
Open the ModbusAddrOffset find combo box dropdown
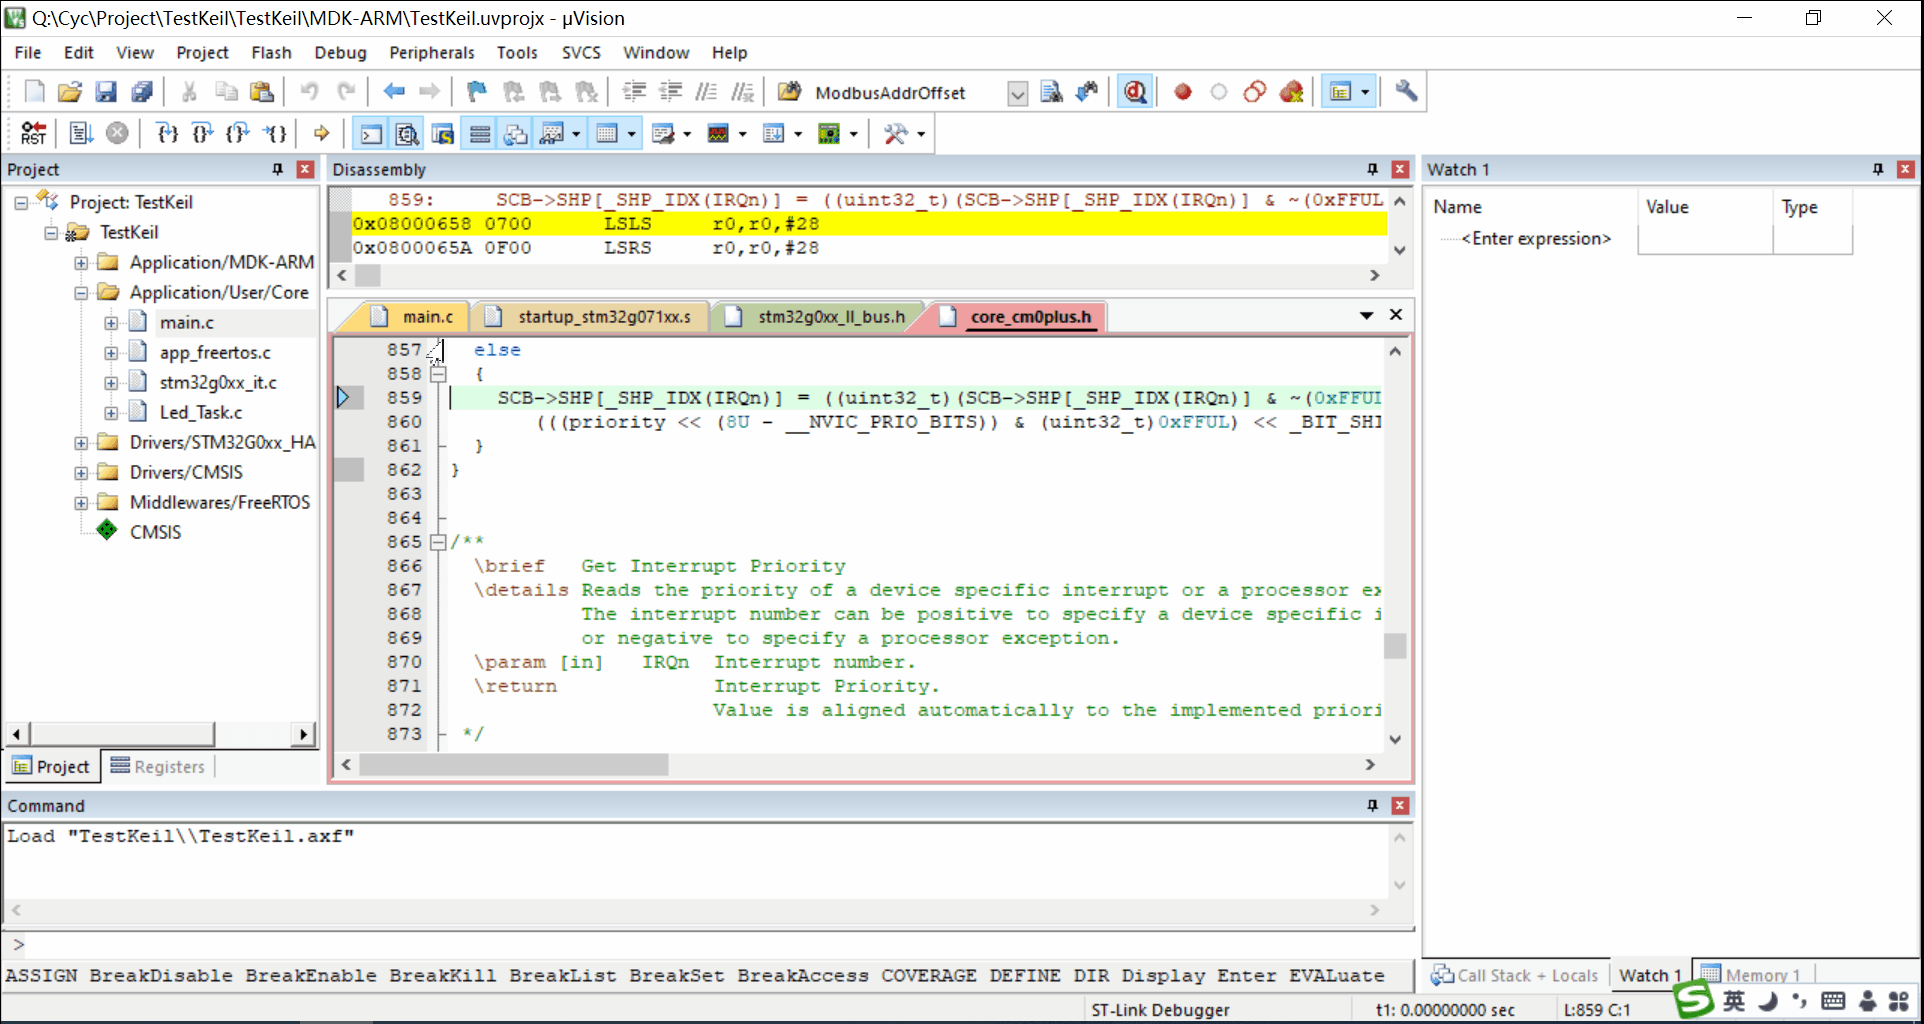(x=1017, y=93)
